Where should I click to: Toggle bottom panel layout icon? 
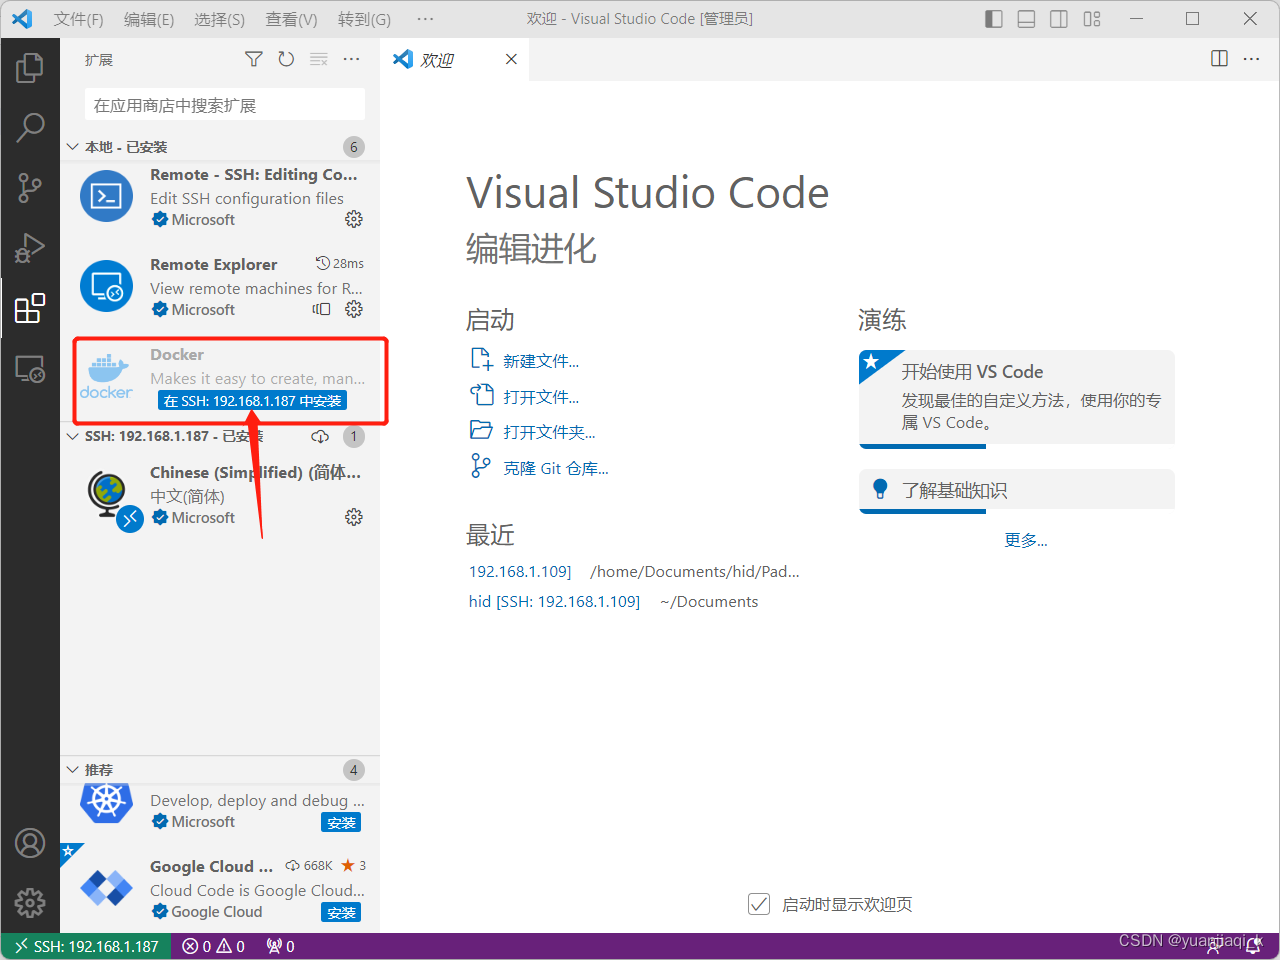pyautogui.click(x=1026, y=19)
